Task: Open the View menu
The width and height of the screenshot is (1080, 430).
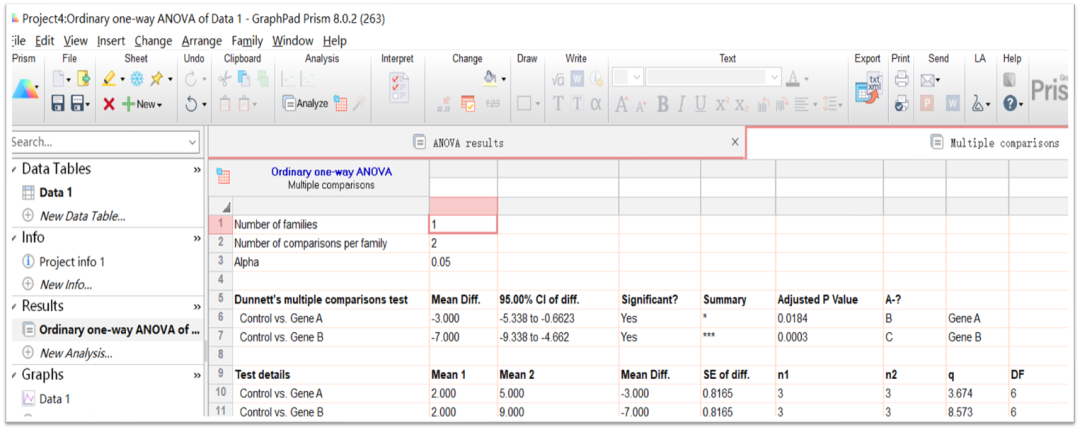Action: coord(76,41)
